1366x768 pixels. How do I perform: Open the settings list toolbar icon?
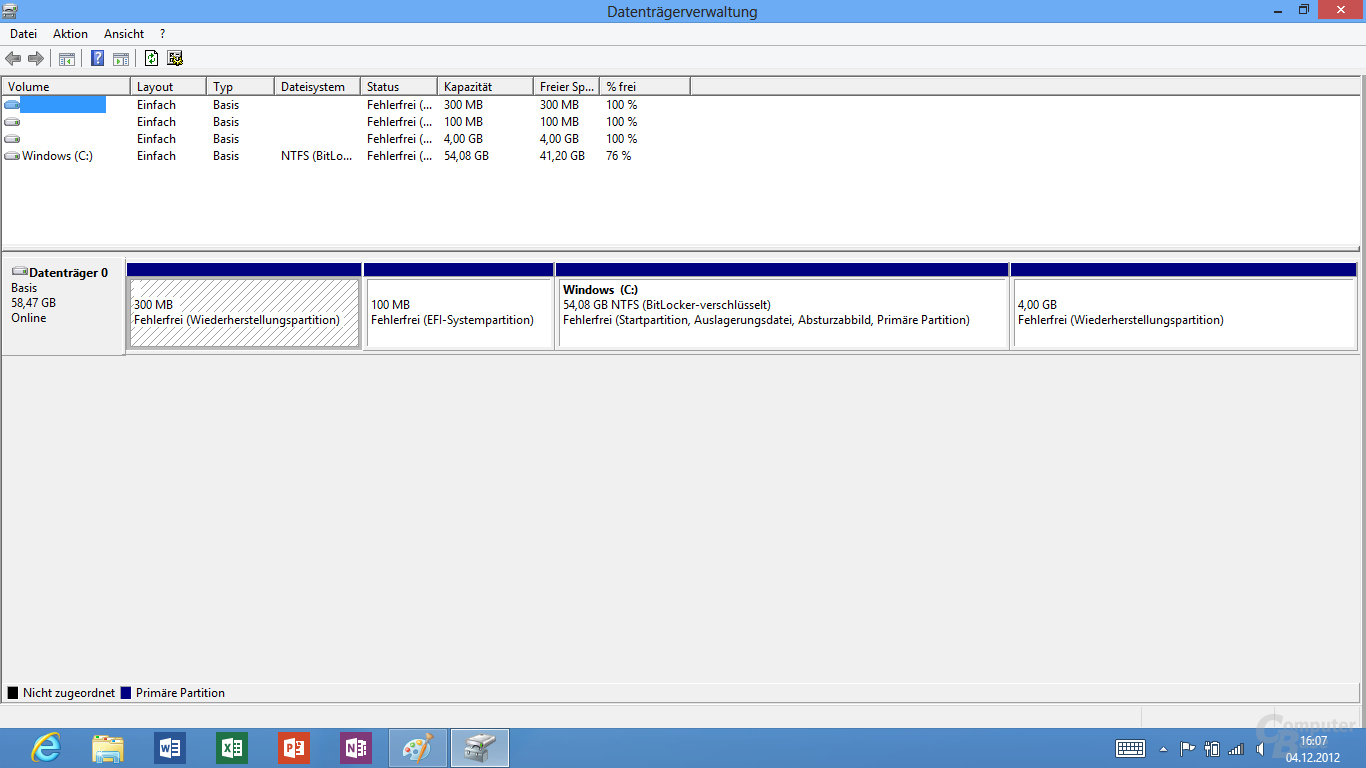(x=175, y=59)
